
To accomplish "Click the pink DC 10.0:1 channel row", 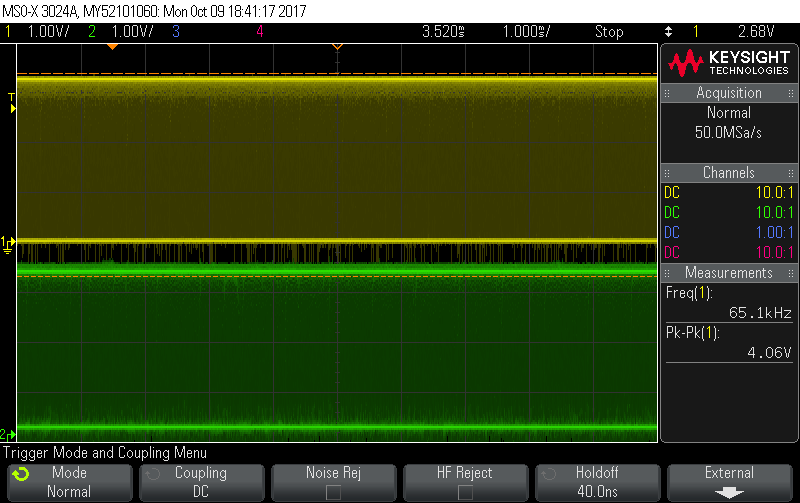I will coord(729,252).
